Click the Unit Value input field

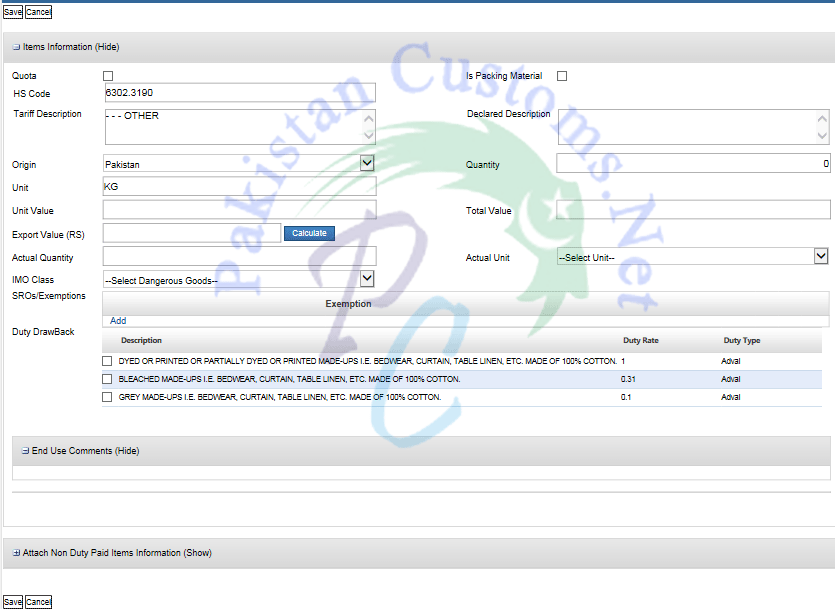240,210
